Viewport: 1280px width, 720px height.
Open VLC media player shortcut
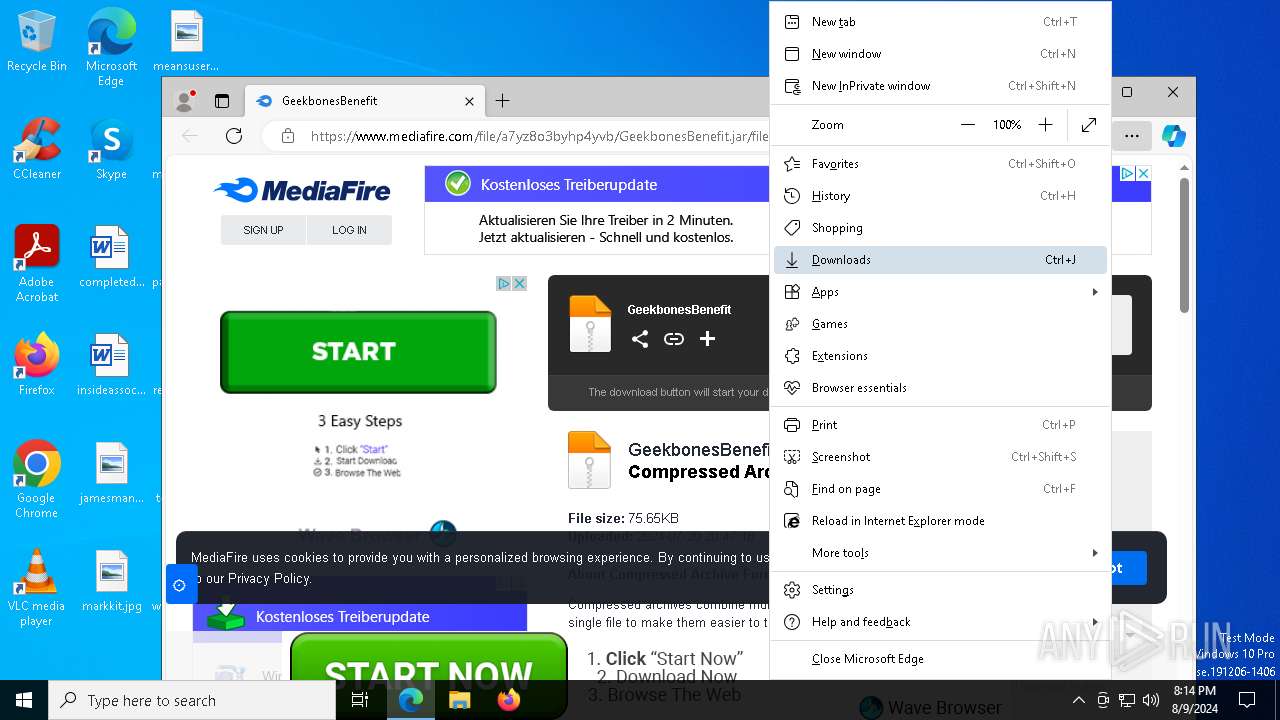pos(37,588)
